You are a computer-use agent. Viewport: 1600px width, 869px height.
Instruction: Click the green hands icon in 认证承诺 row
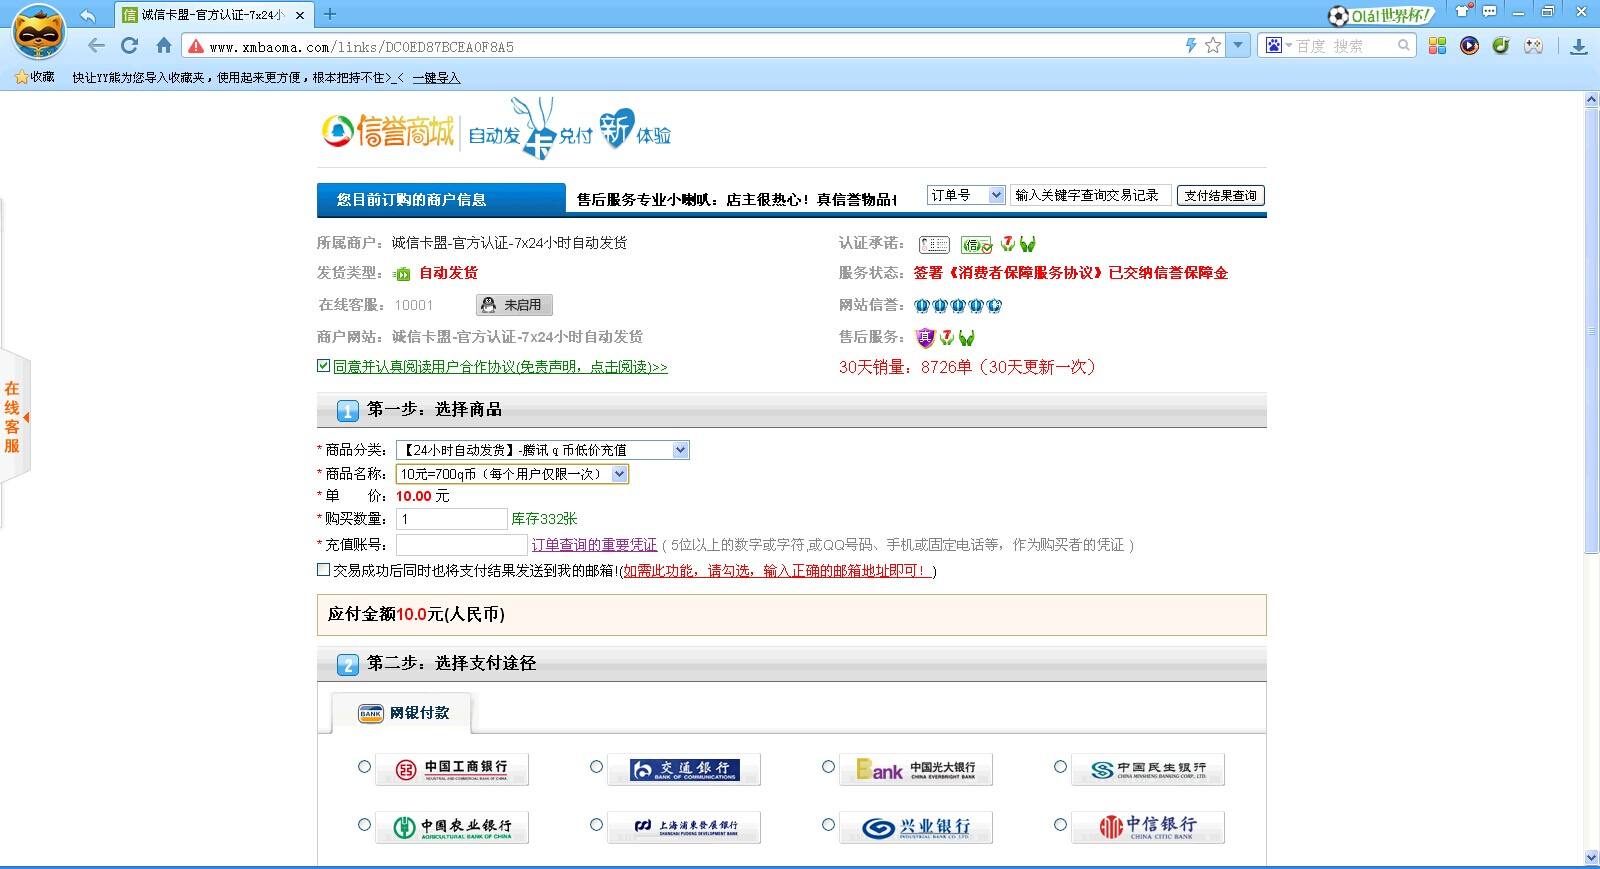1028,244
